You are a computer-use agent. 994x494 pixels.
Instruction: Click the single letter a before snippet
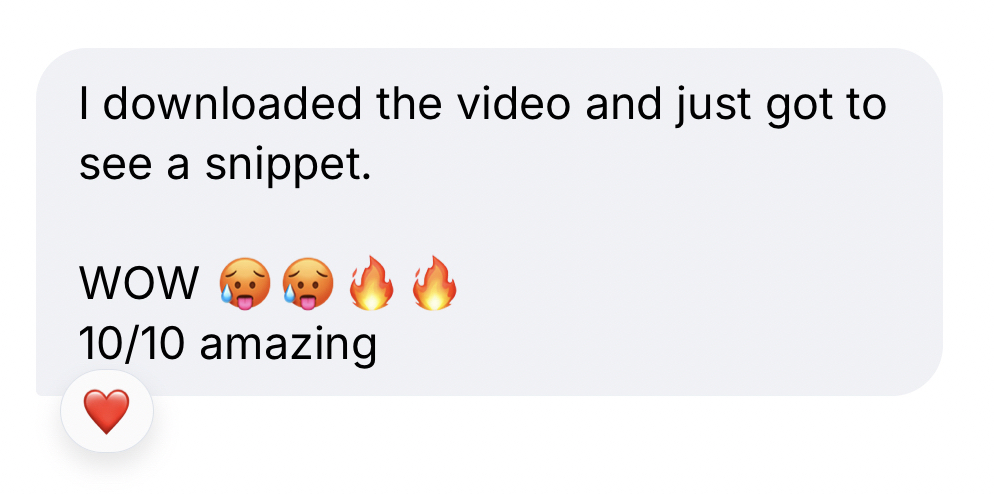pyautogui.click(x=178, y=167)
